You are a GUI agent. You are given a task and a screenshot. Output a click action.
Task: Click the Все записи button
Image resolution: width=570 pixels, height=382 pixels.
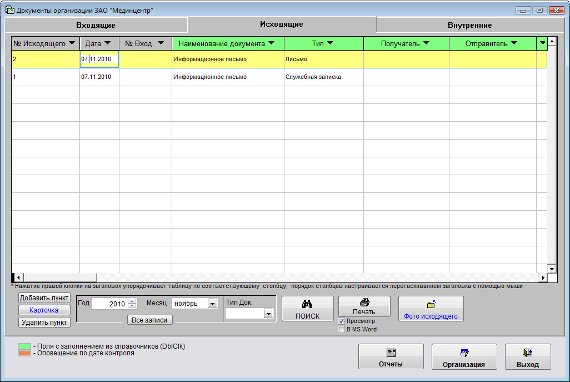pos(150,320)
